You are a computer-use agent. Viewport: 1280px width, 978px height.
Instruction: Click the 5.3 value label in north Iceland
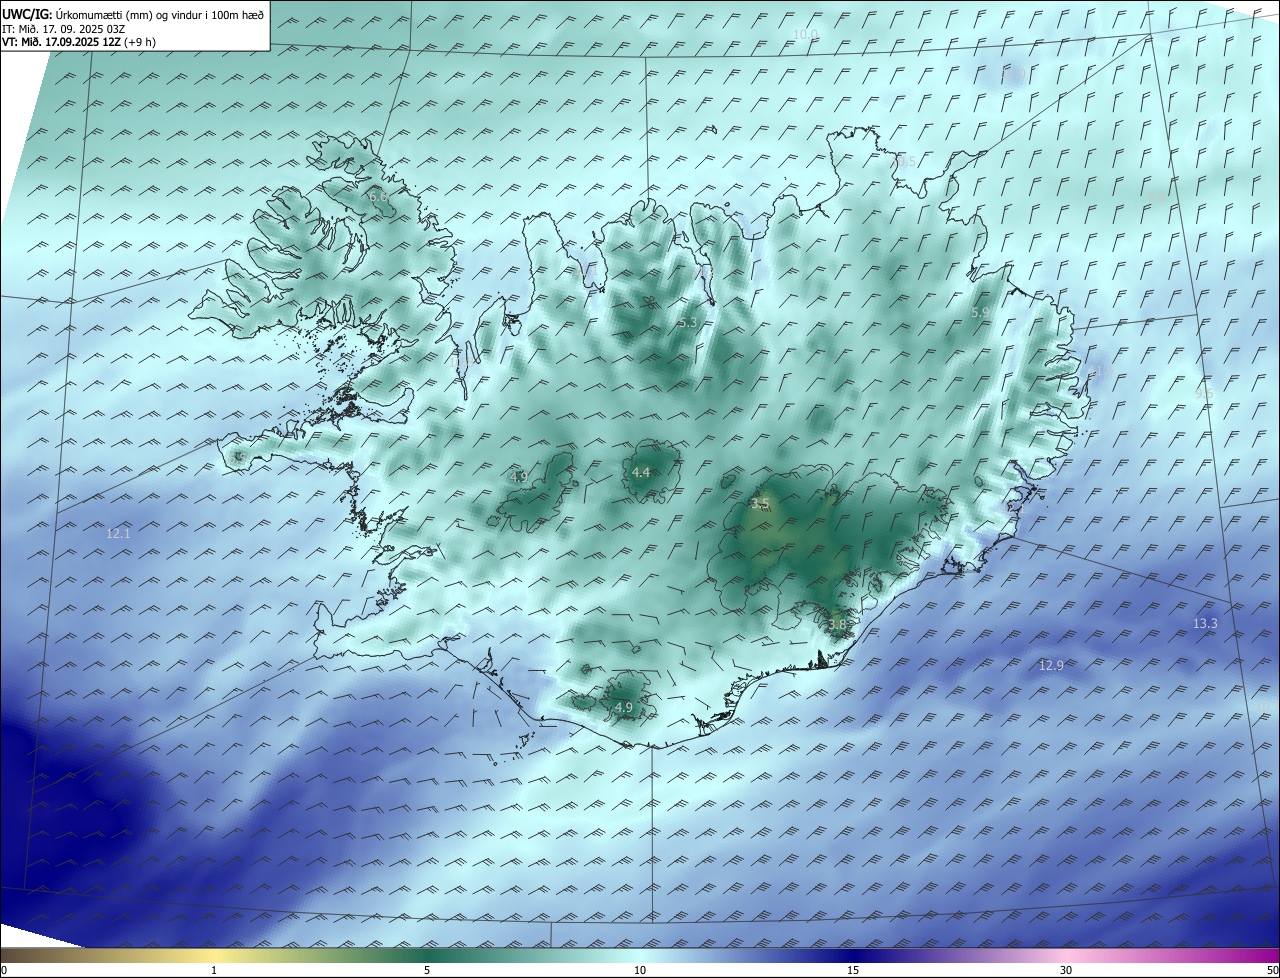687,322
